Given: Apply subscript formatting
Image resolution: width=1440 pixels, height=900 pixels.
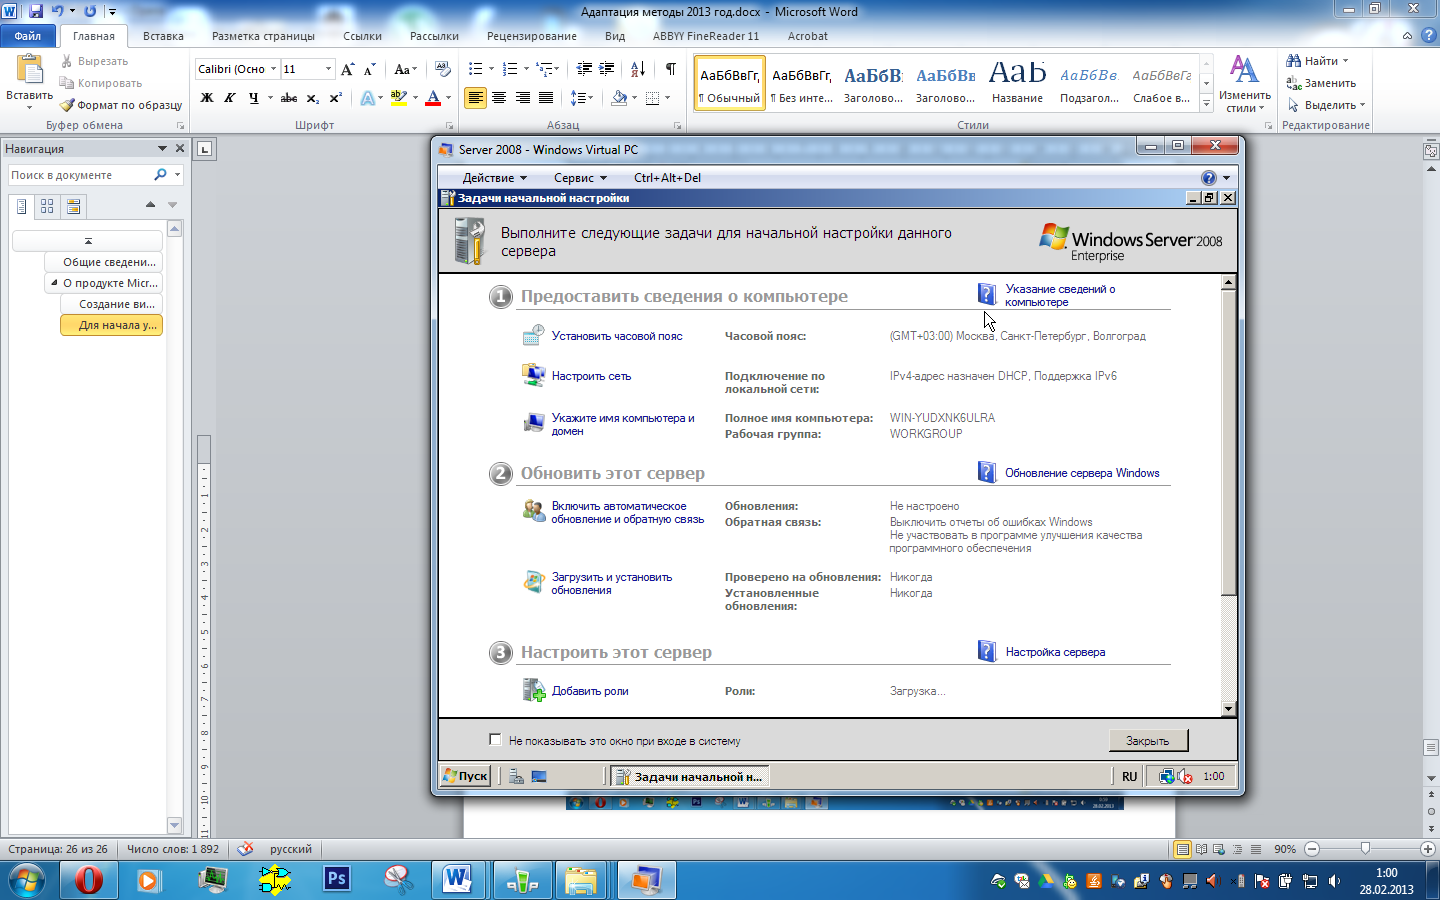Looking at the screenshot, I should 313,98.
